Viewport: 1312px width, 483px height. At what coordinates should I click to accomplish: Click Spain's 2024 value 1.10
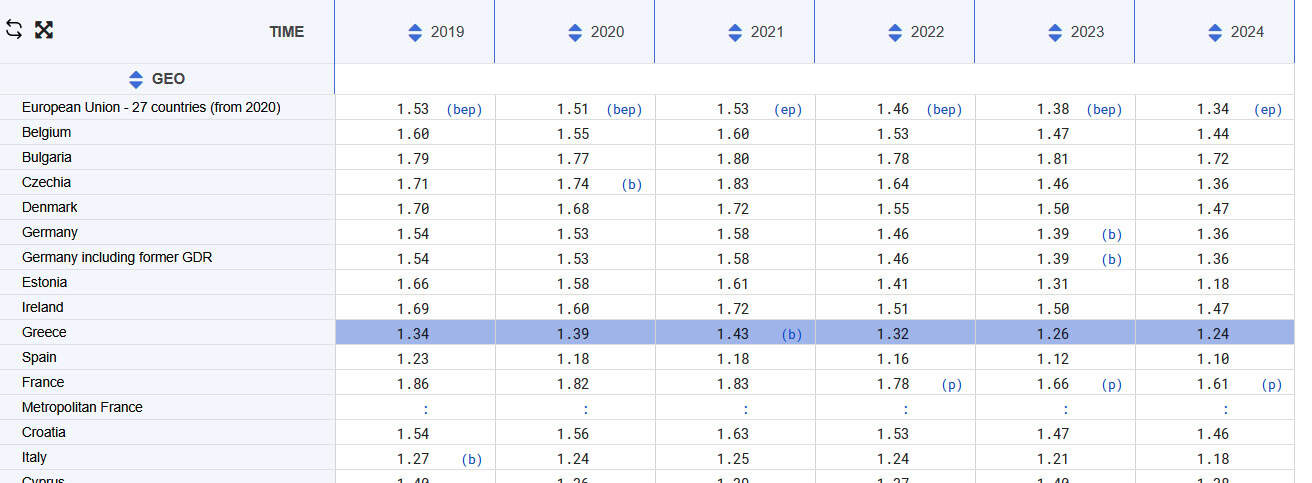coord(1213,359)
